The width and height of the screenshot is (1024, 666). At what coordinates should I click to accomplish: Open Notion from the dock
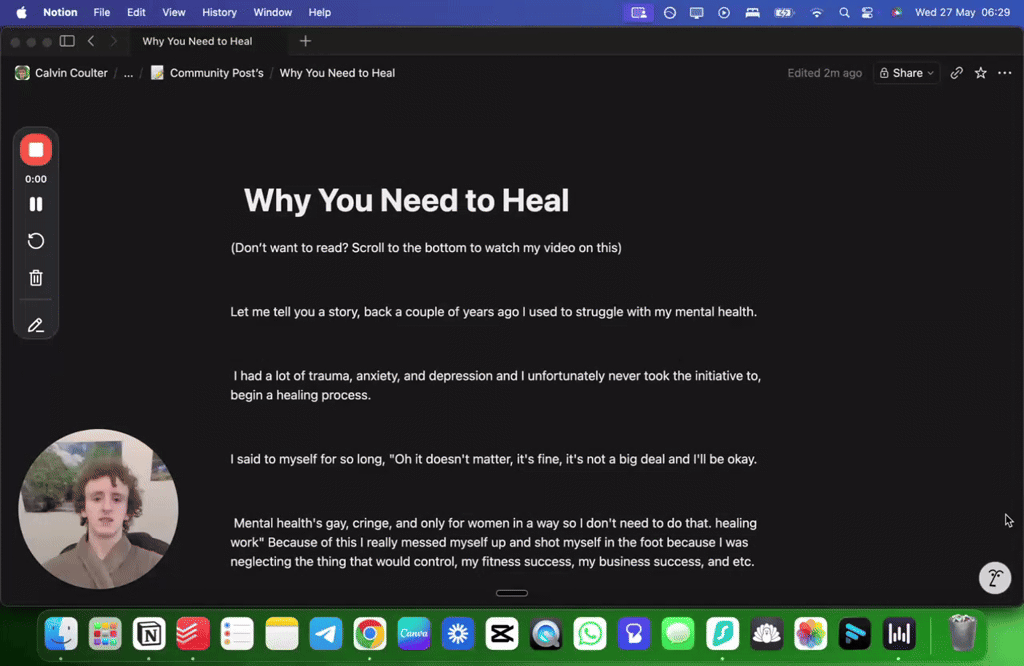[149, 633]
